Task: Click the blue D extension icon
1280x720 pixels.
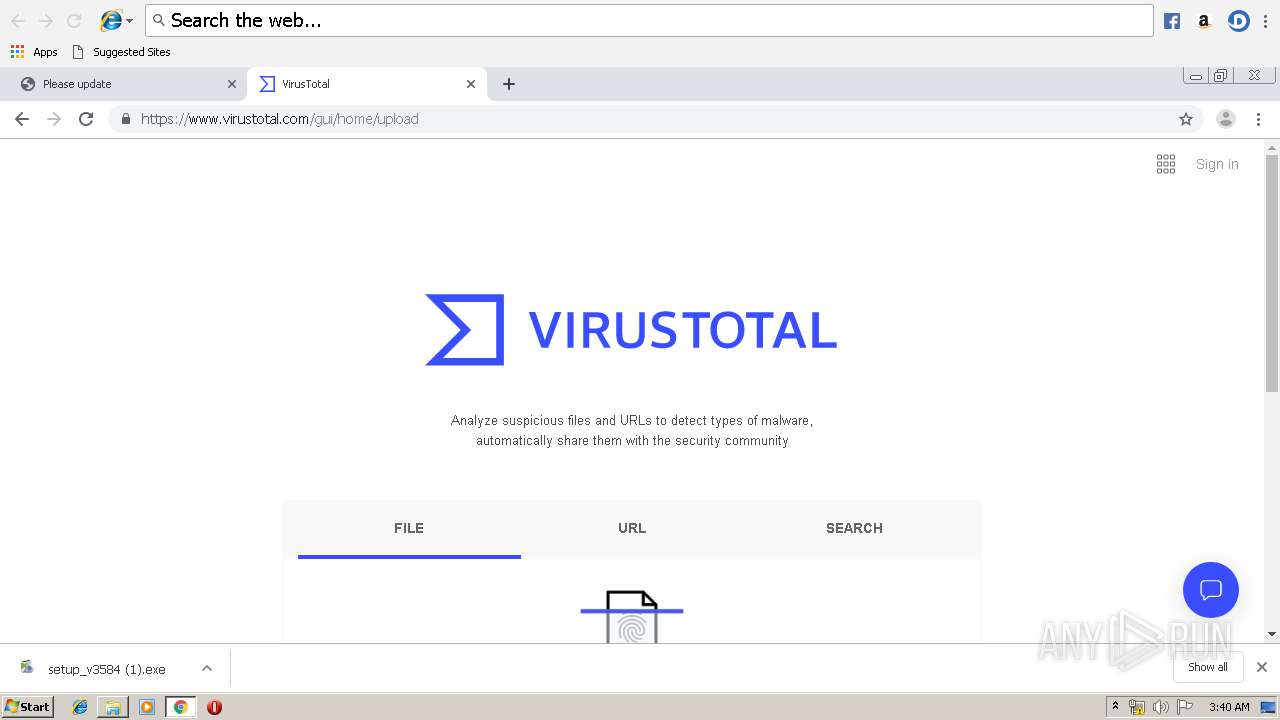Action: [x=1239, y=21]
